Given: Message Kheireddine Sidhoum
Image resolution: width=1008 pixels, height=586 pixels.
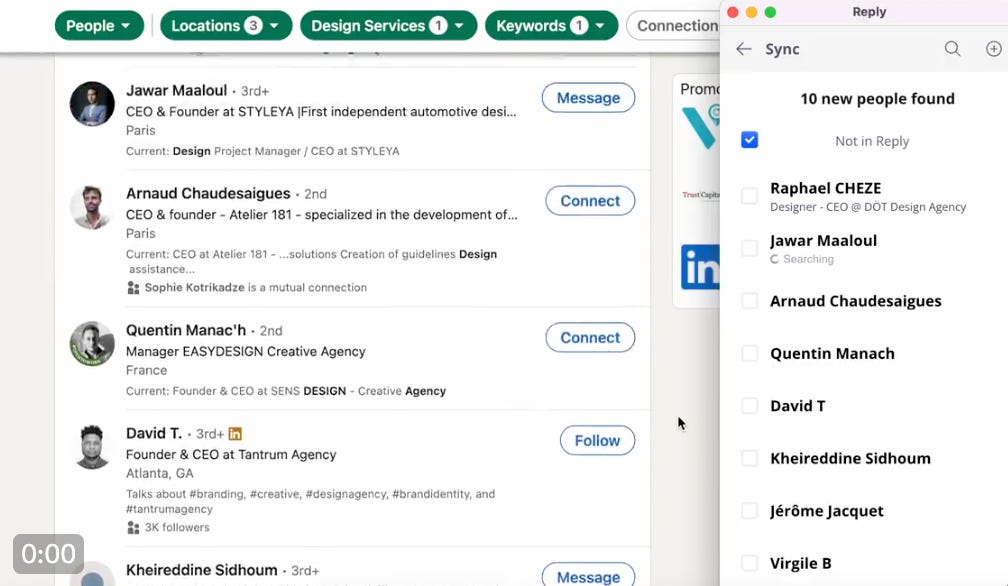Looking at the screenshot, I should click(x=588, y=576).
